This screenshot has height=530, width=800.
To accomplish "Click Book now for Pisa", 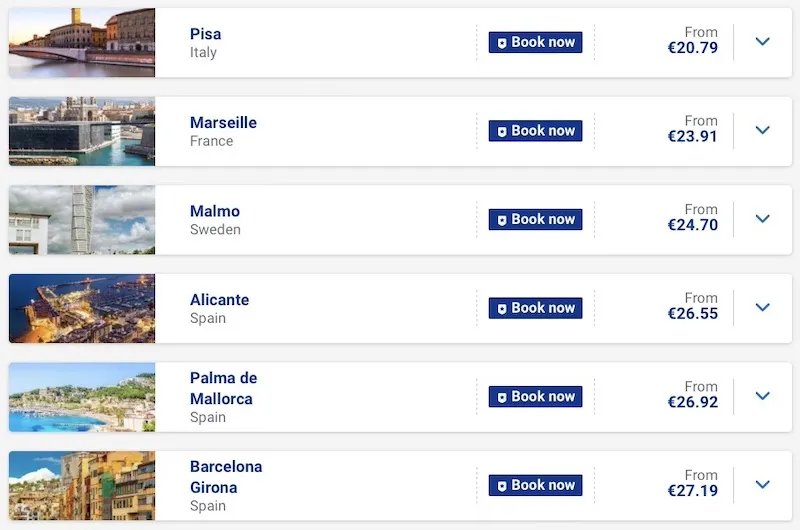I will click(x=535, y=42).
